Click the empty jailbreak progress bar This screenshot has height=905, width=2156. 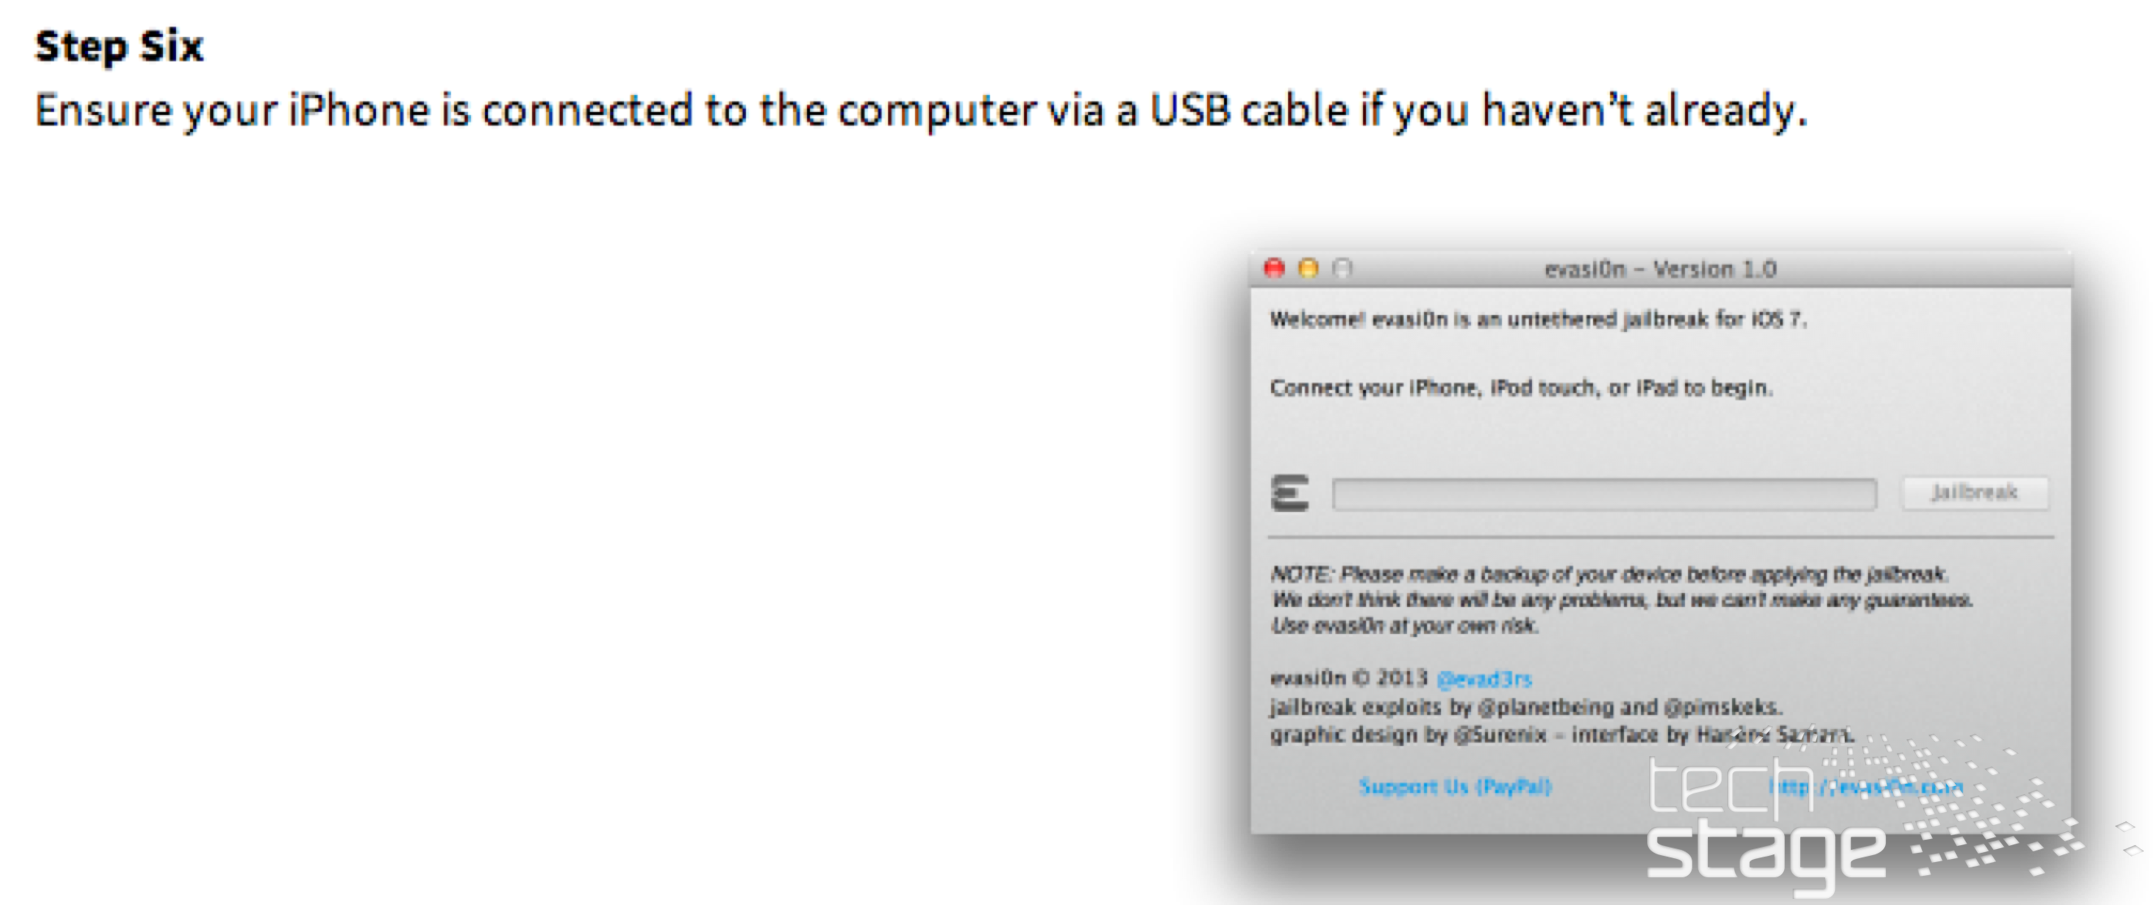[1604, 494]
